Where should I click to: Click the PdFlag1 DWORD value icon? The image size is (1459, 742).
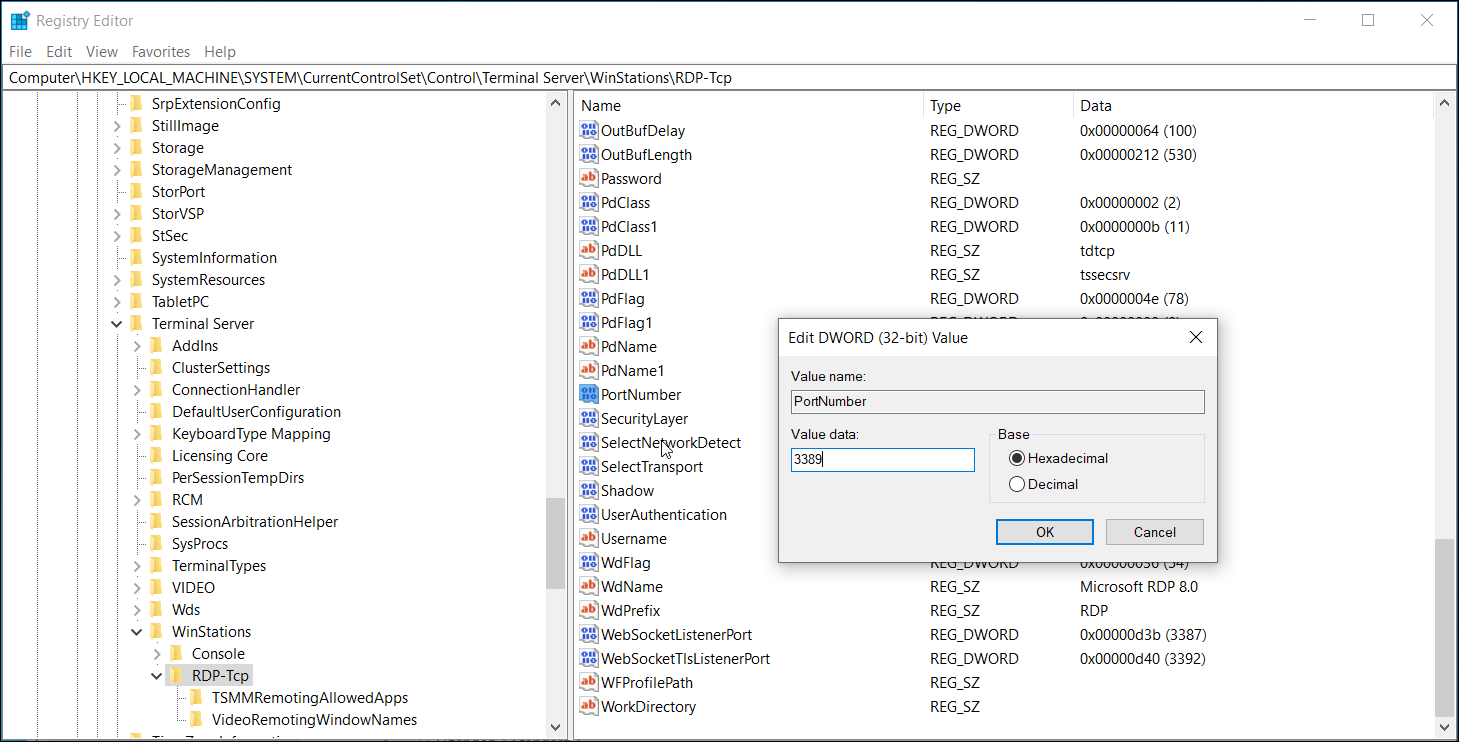click(x=589, y=323)
